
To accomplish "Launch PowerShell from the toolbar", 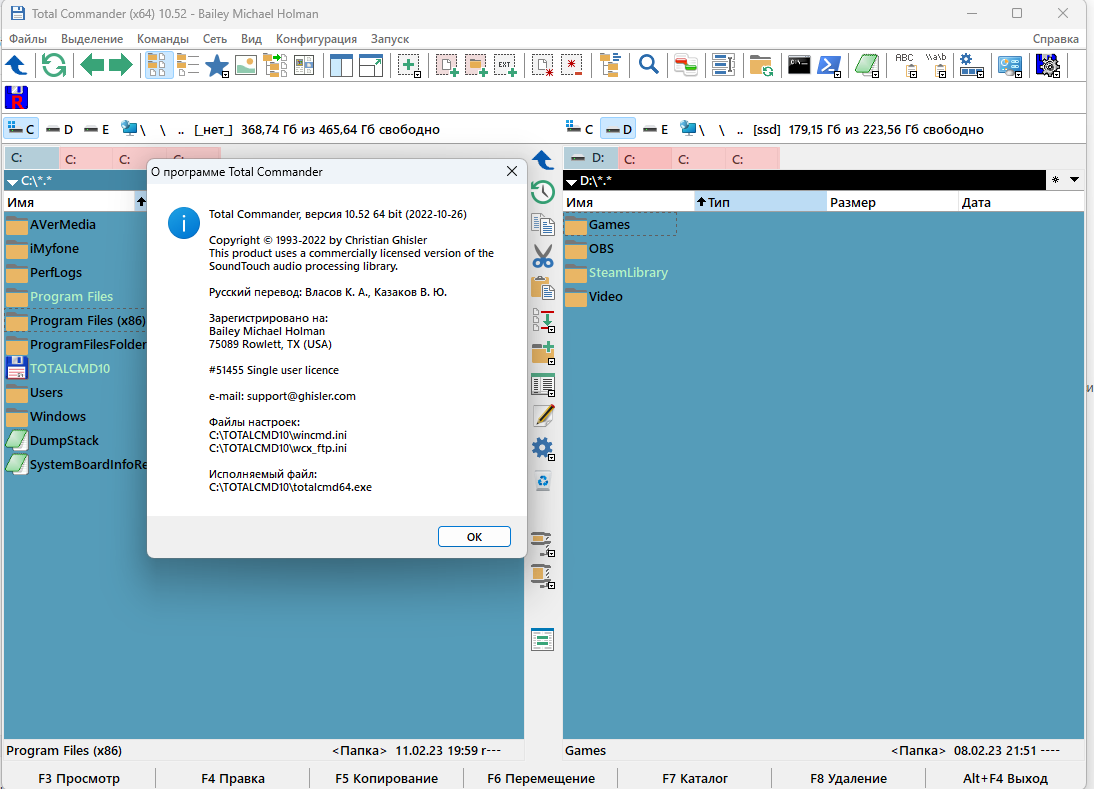I will 829,66.
